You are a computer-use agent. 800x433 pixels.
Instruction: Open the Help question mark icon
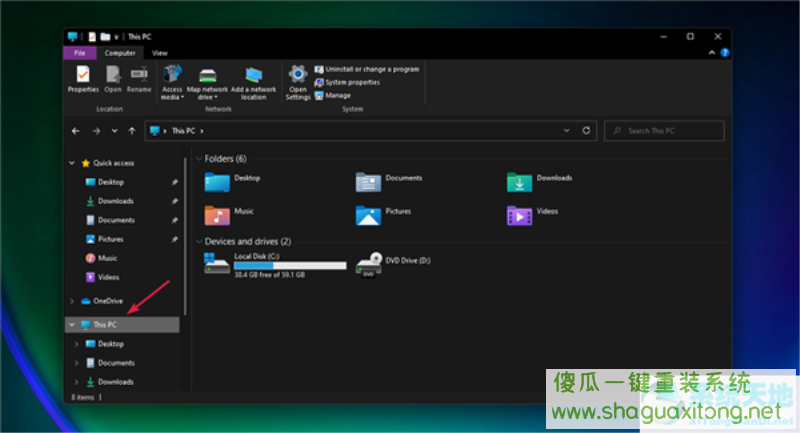pyautogui.click(x=724, y=53)
